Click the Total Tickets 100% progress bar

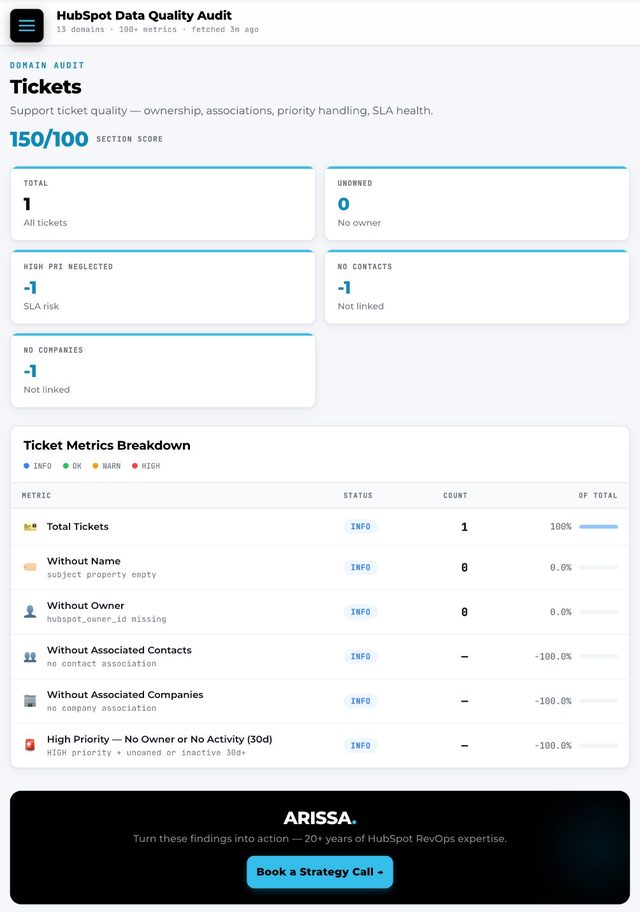pyautogui.click(x=598, y=527)
